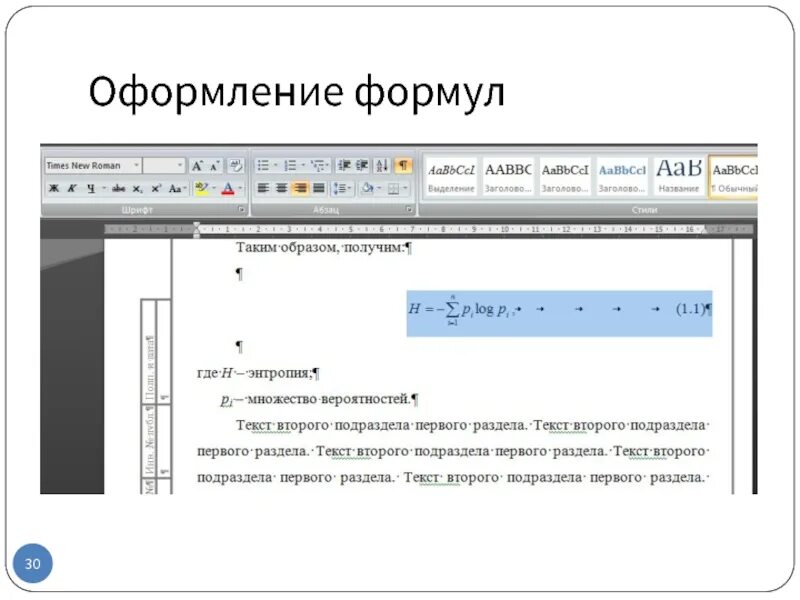Decrease the paragraph indent
Image resolution: width=800 pixels, height=600 pixels.
pos(344,165)
